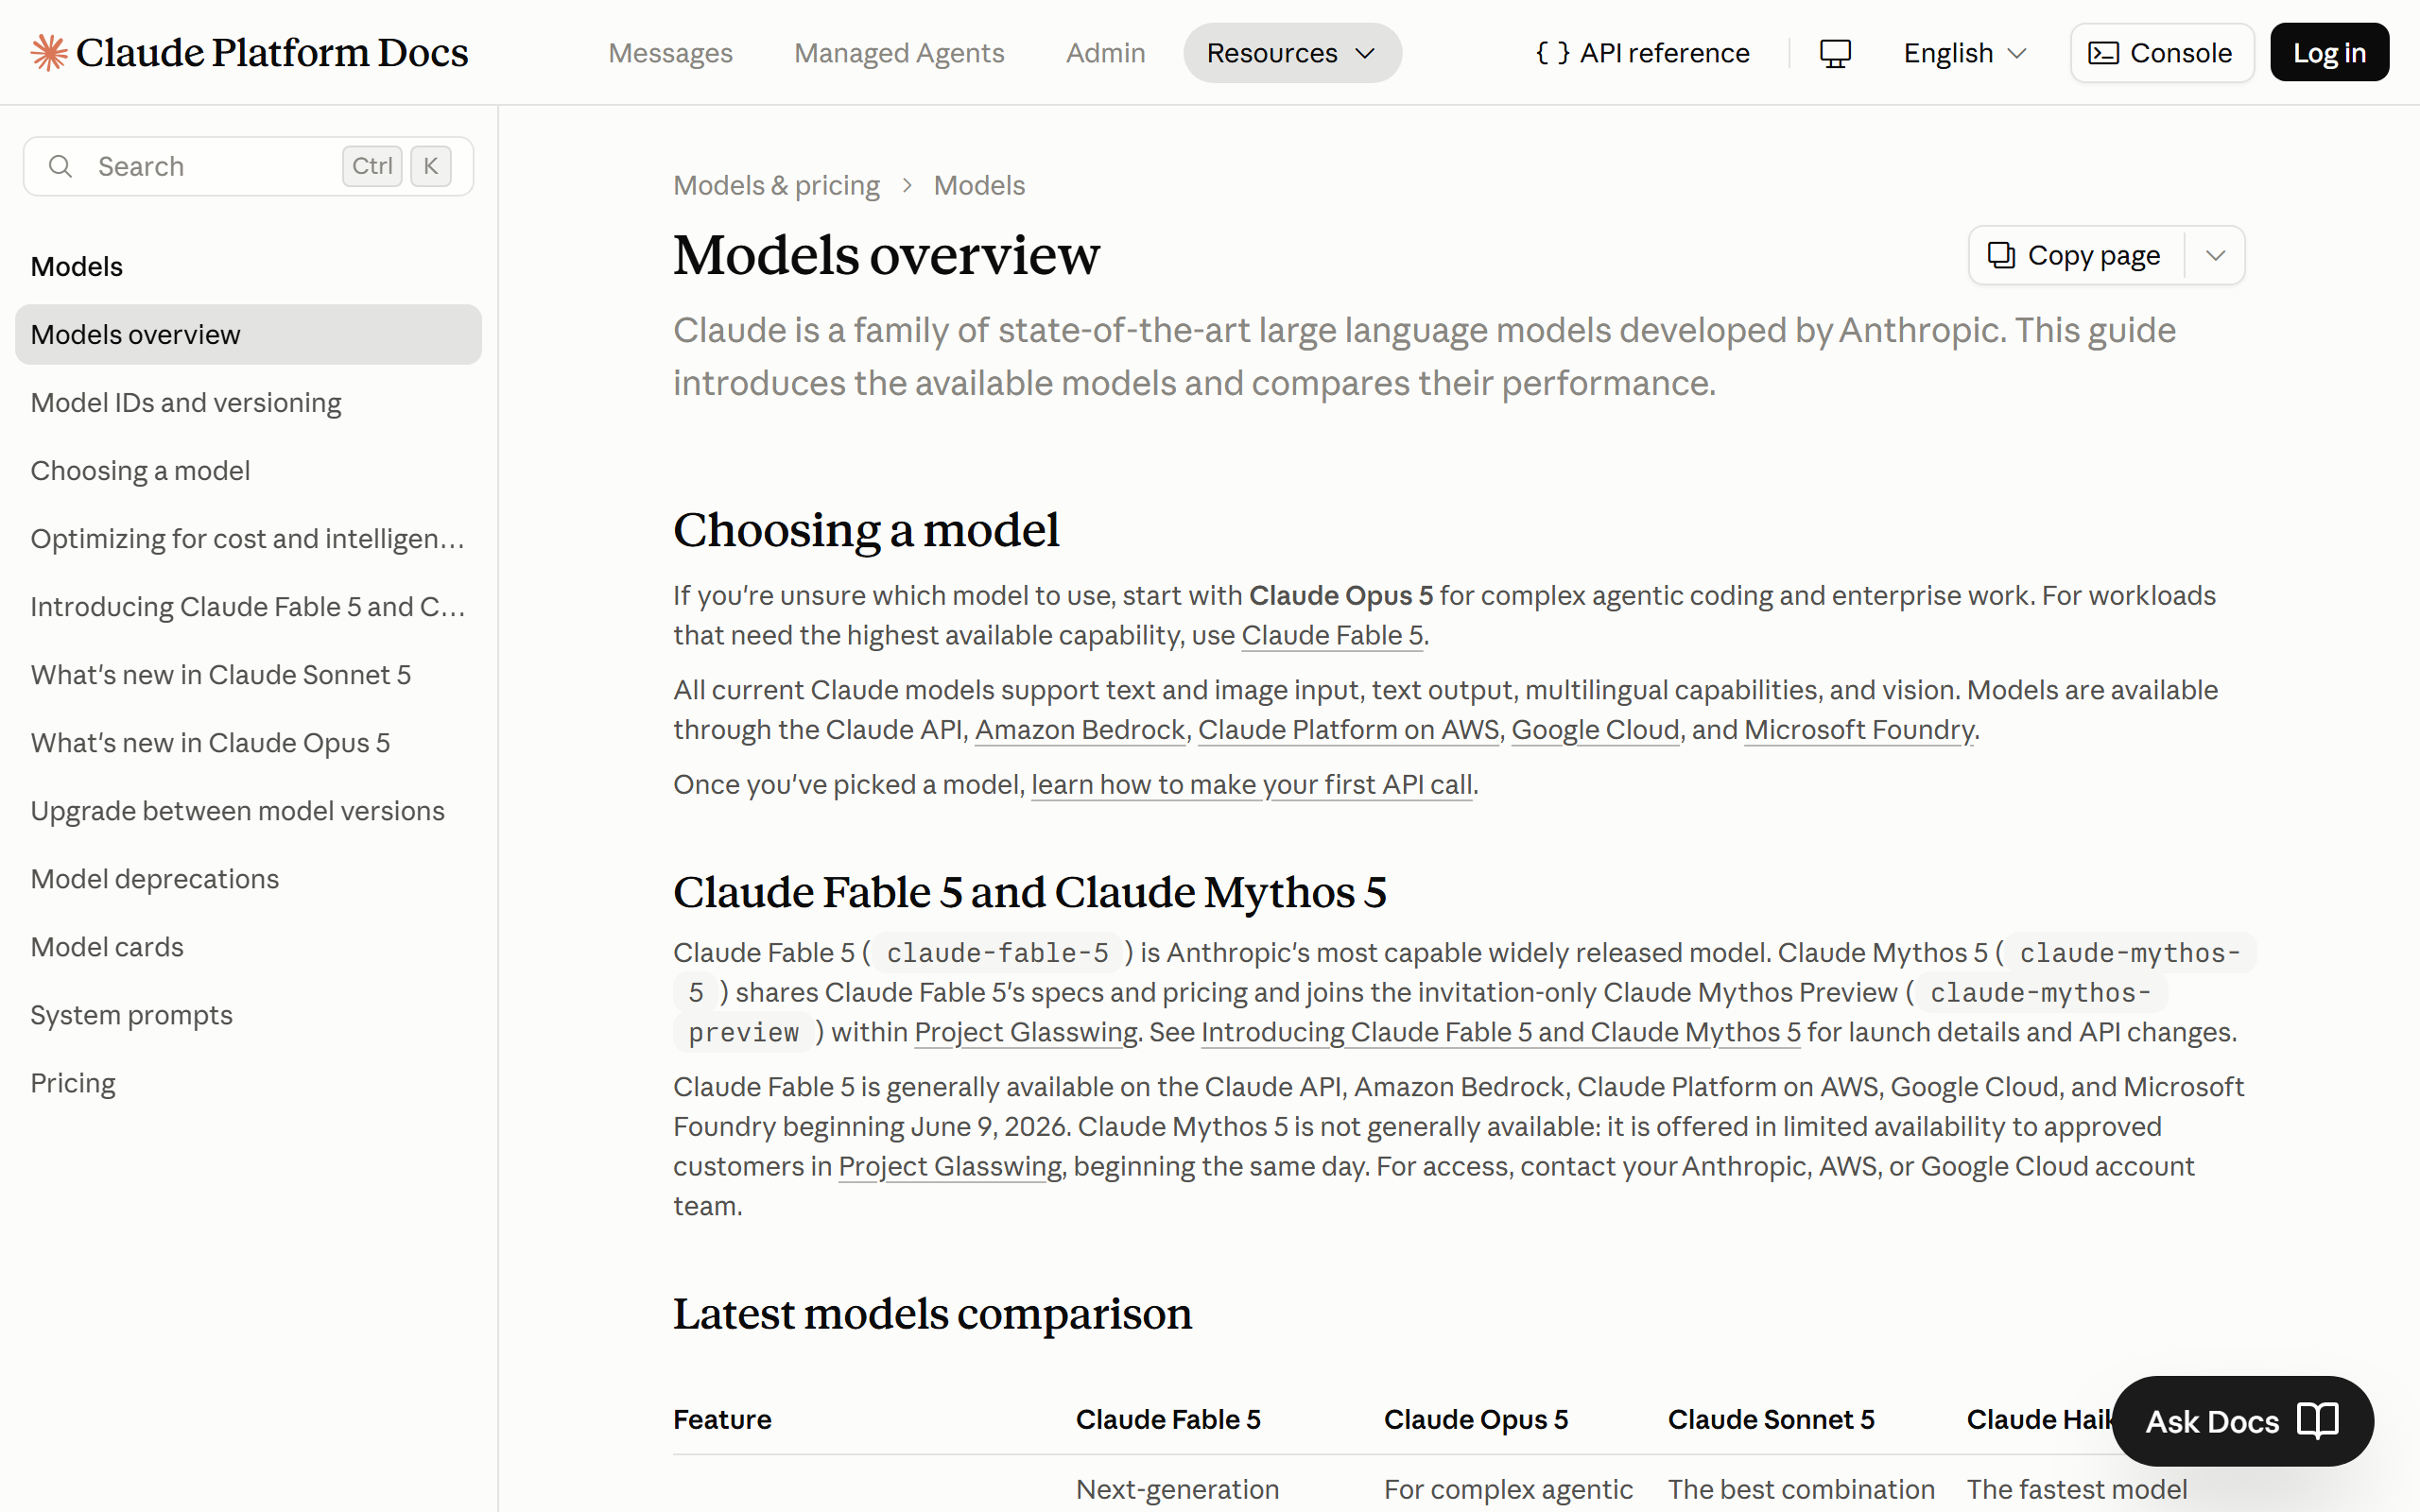Open the Resources dropdown menu
2420x1512 pixels.
[x=1292, y=53]
